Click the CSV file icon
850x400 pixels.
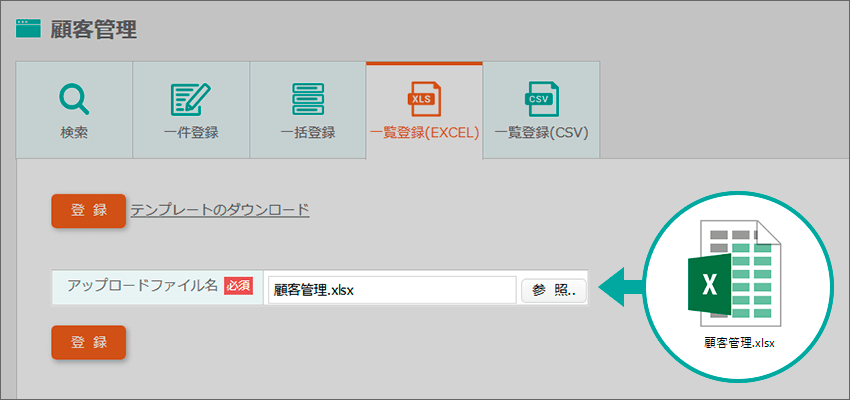click(x=541, y=99)
